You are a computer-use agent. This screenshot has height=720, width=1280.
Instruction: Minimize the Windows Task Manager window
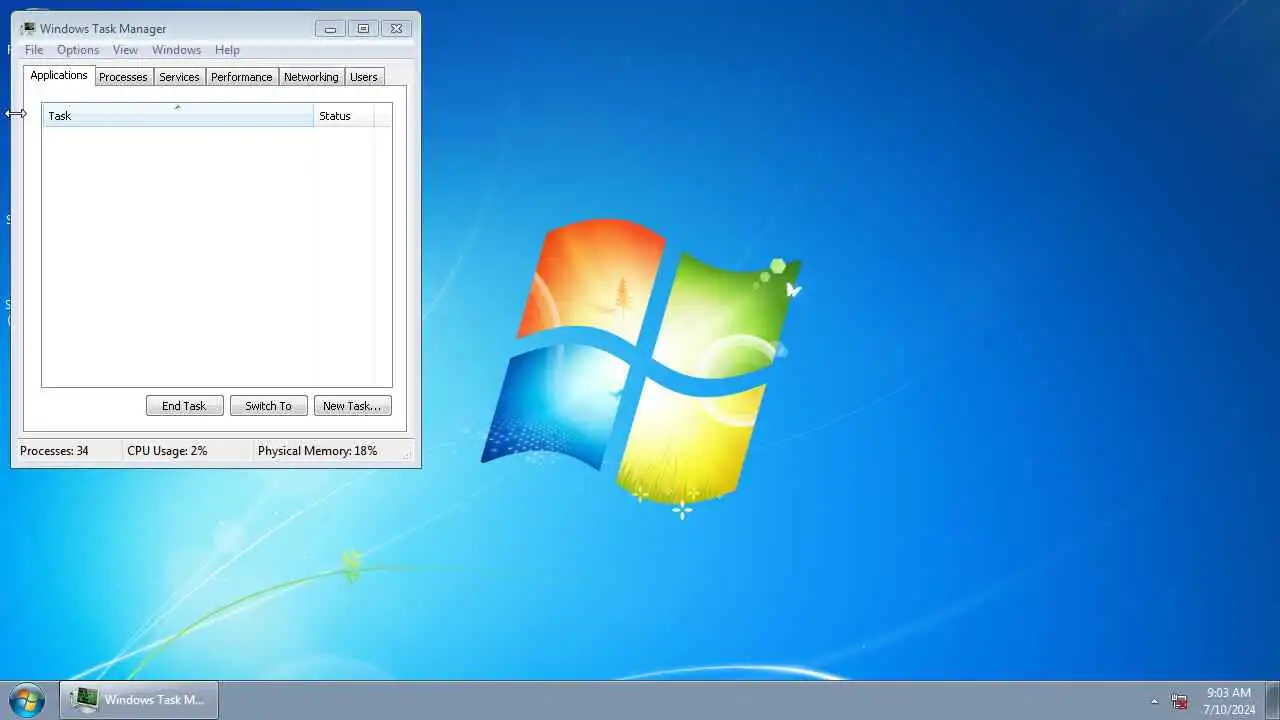330,29
